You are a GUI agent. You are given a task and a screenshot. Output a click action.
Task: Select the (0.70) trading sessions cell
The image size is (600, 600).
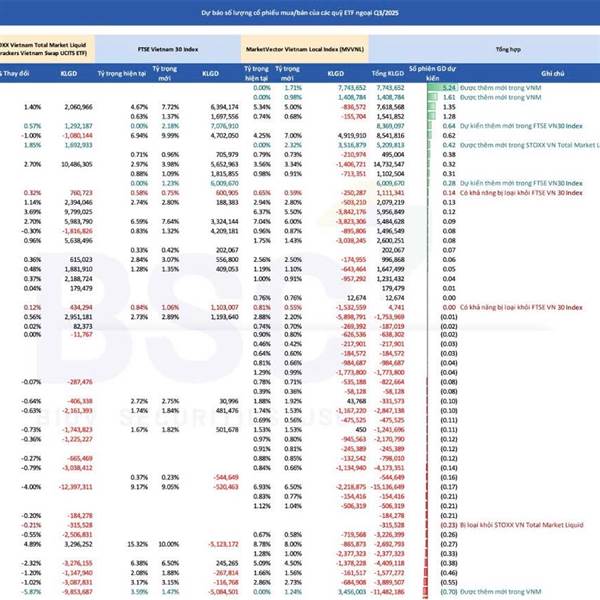(x=448, y=592)
